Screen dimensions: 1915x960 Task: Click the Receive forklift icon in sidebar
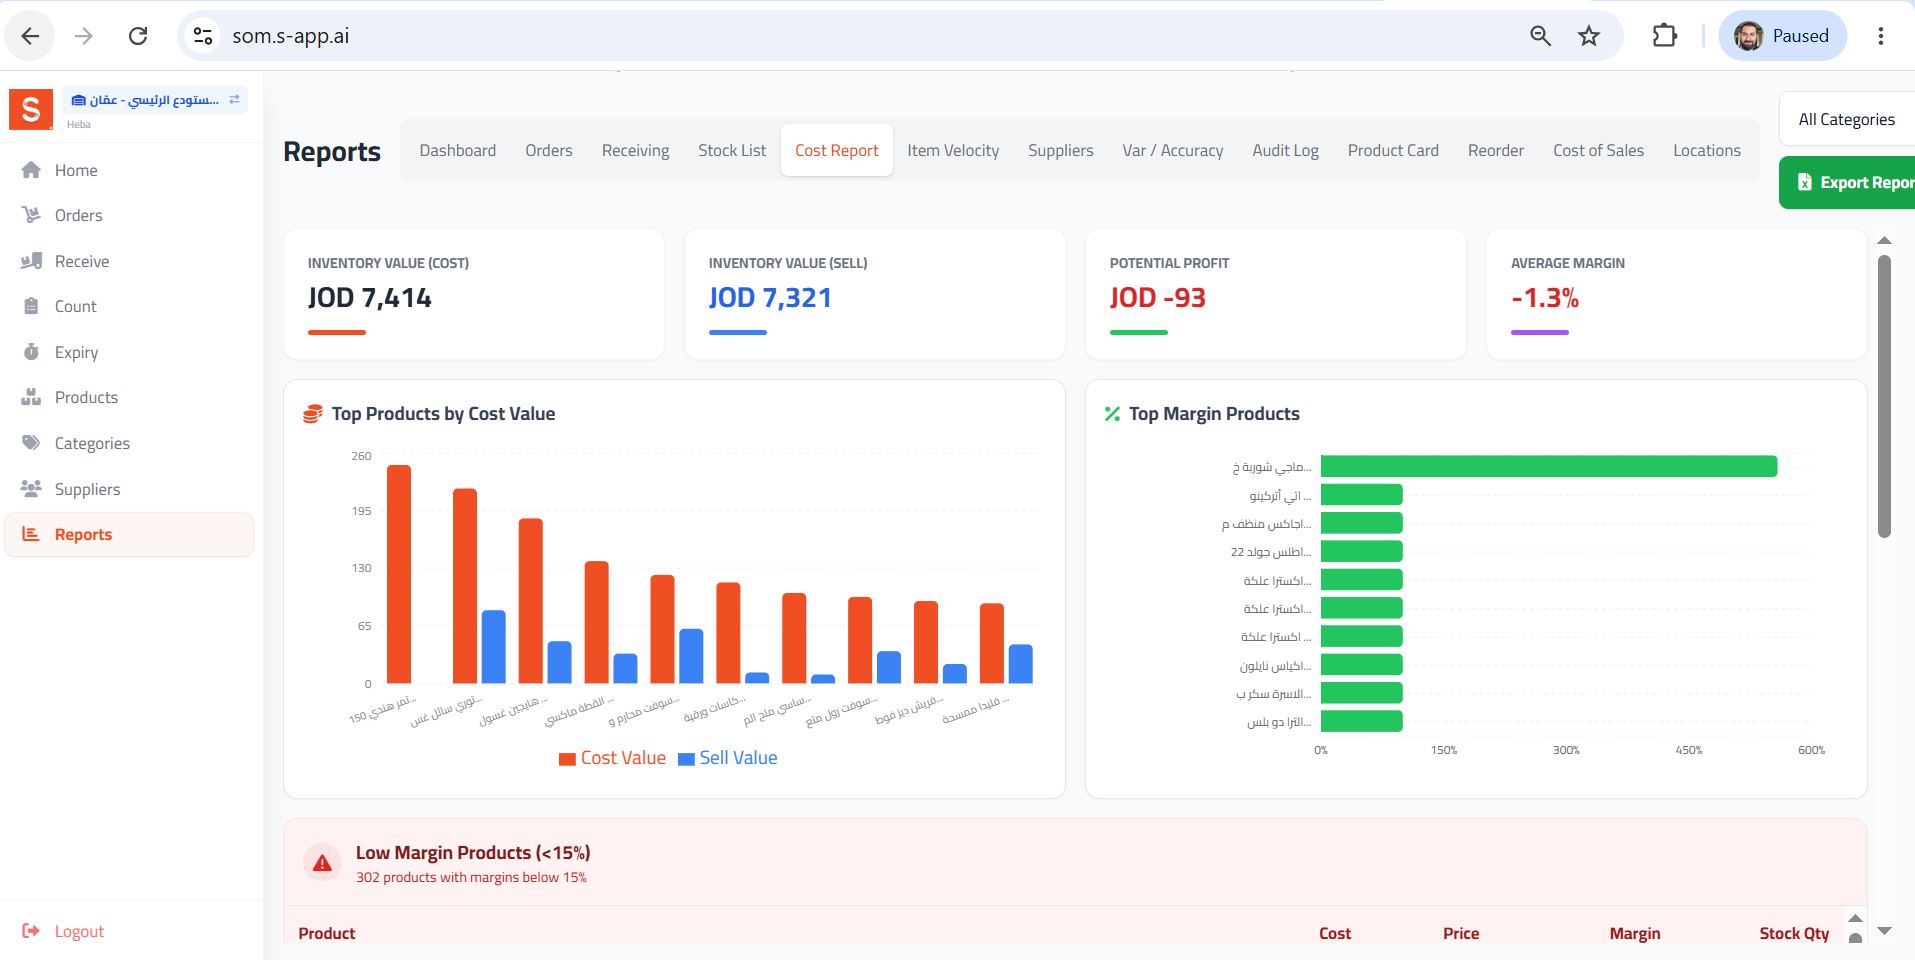coord(31,261)
